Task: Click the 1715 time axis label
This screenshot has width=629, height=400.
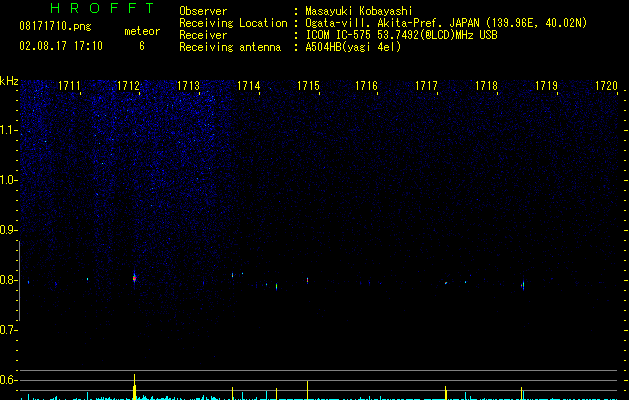Action: pos(308,86)
